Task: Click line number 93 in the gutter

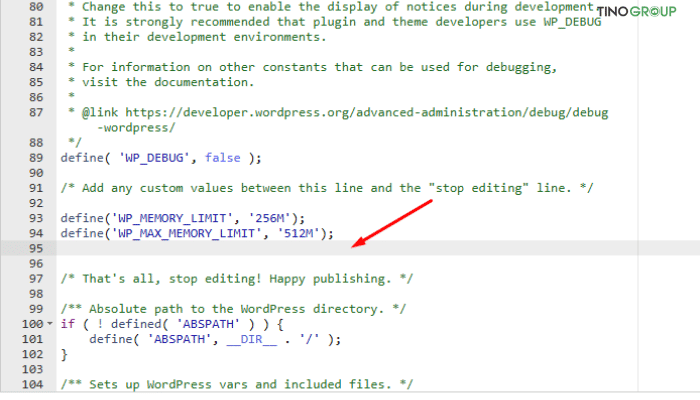Action: tap(36, 218)
